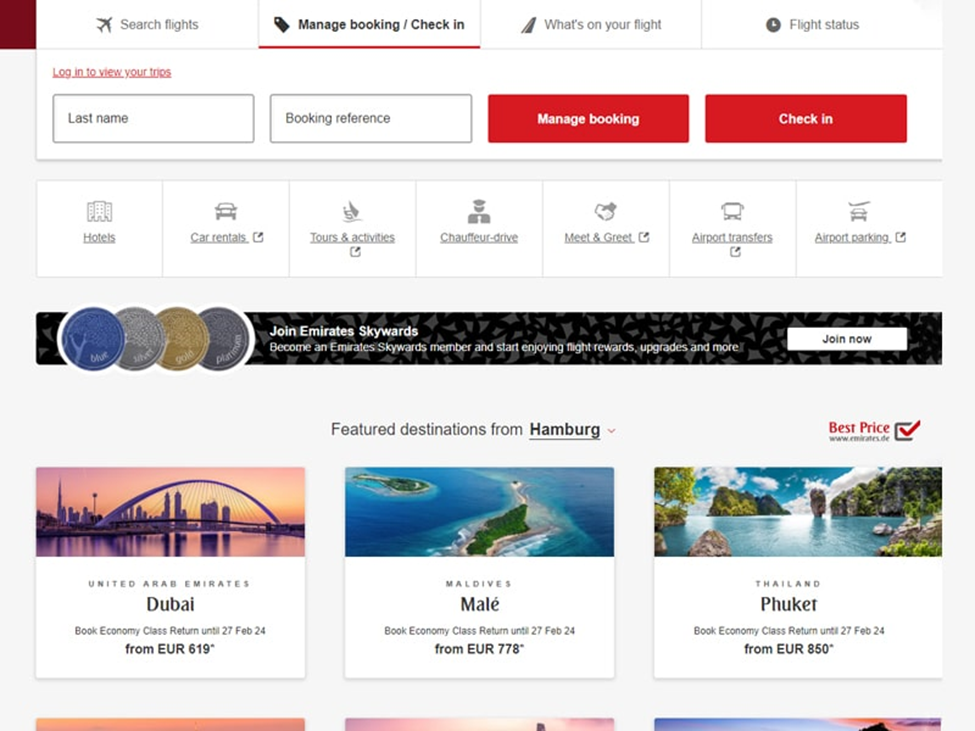The width and height of the screenshot is (975, 731).
Task: Click the blue Skywards tier medallion
Action: [92, 339]
